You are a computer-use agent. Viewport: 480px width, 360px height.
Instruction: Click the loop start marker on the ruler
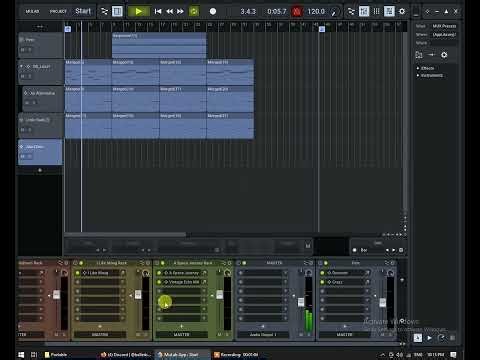pyautogui.click(x=68, y=29)
